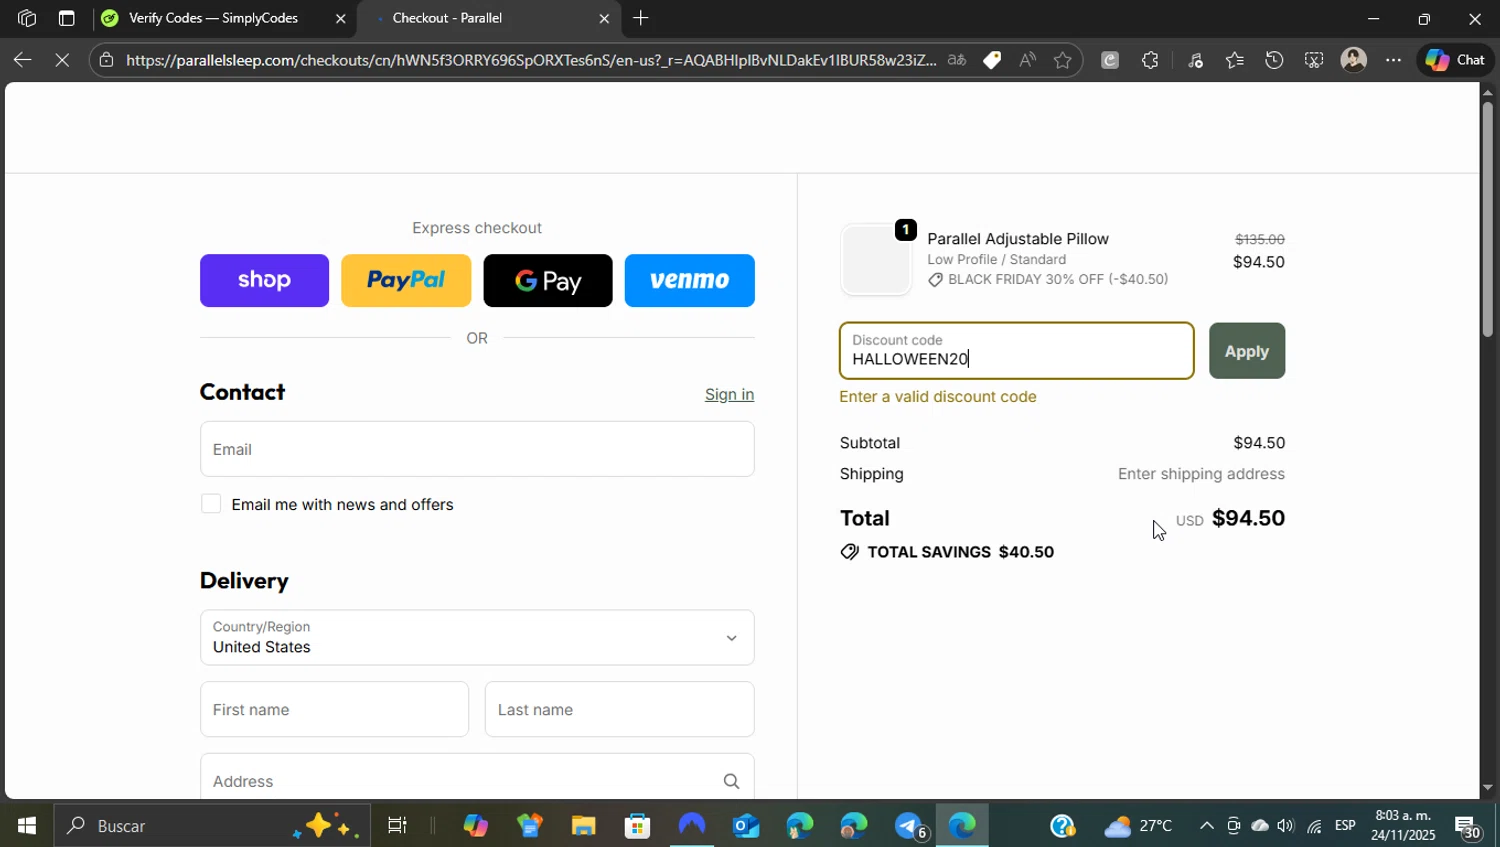Close the Checkout - Parallel tab

pos(604,18)
